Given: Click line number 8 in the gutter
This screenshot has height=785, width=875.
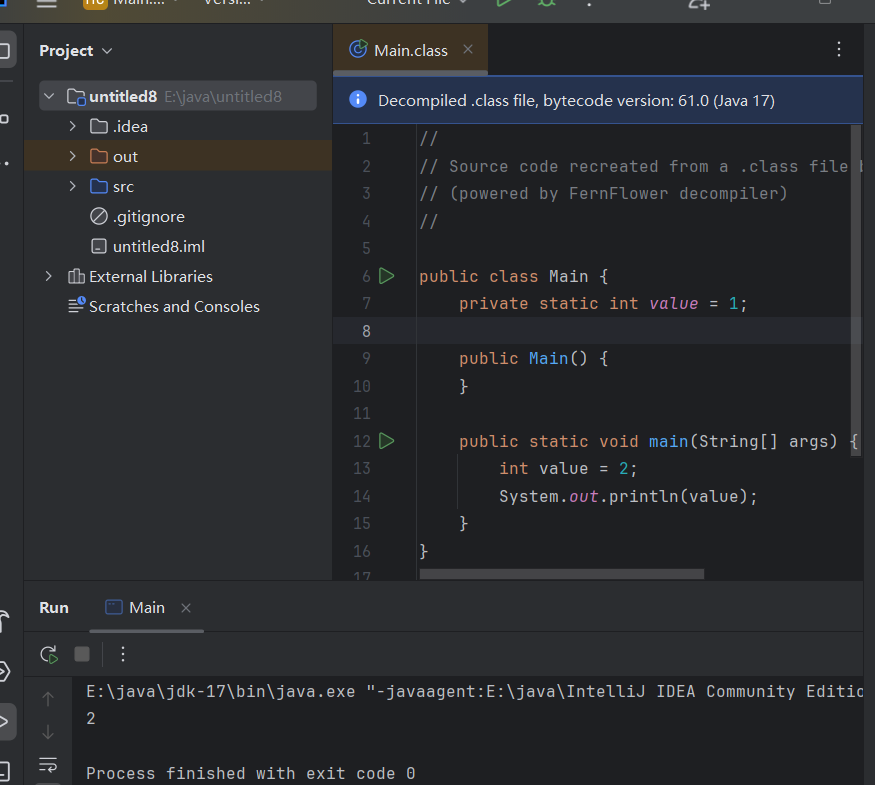Looking at the screenshot, I should (x=366, y=331).
